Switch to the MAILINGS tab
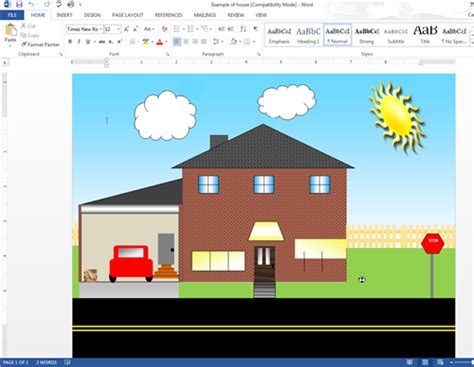This screenshot has height=367, width=474. coord(205,15)
